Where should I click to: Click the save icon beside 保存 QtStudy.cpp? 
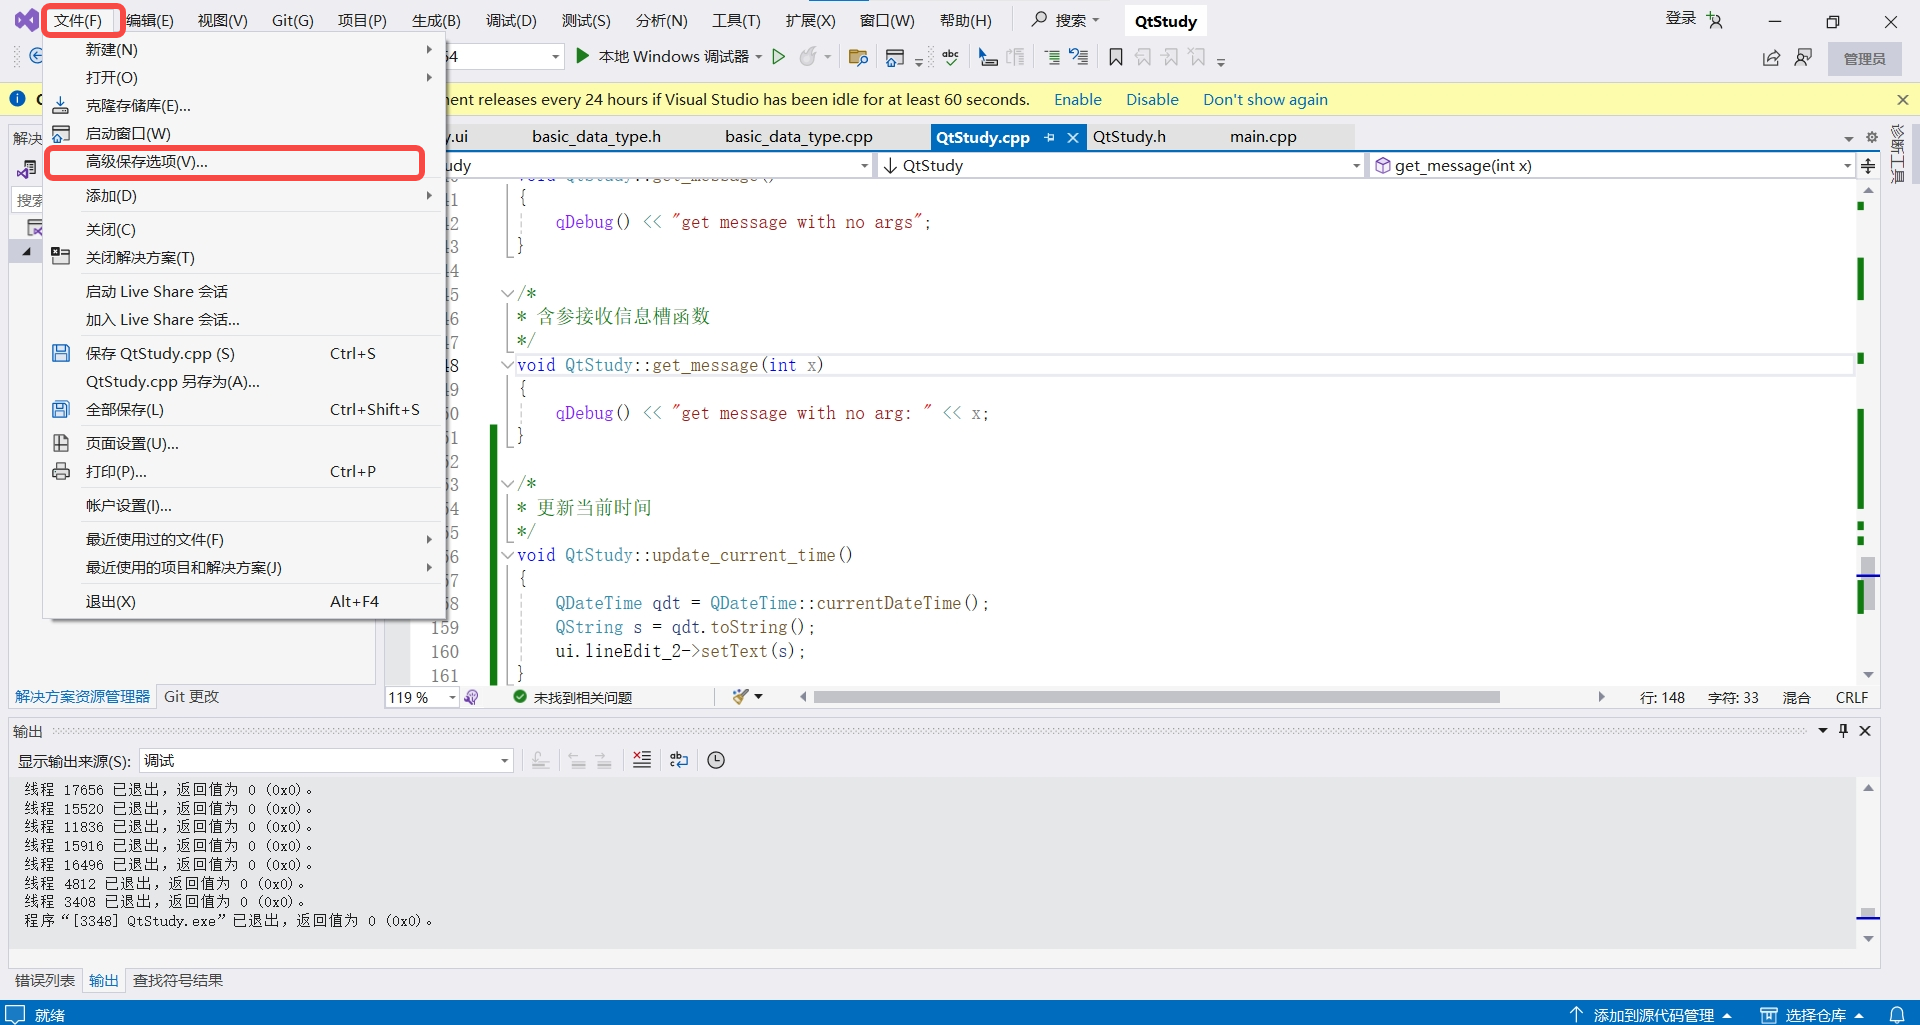[x=61, y=353]
